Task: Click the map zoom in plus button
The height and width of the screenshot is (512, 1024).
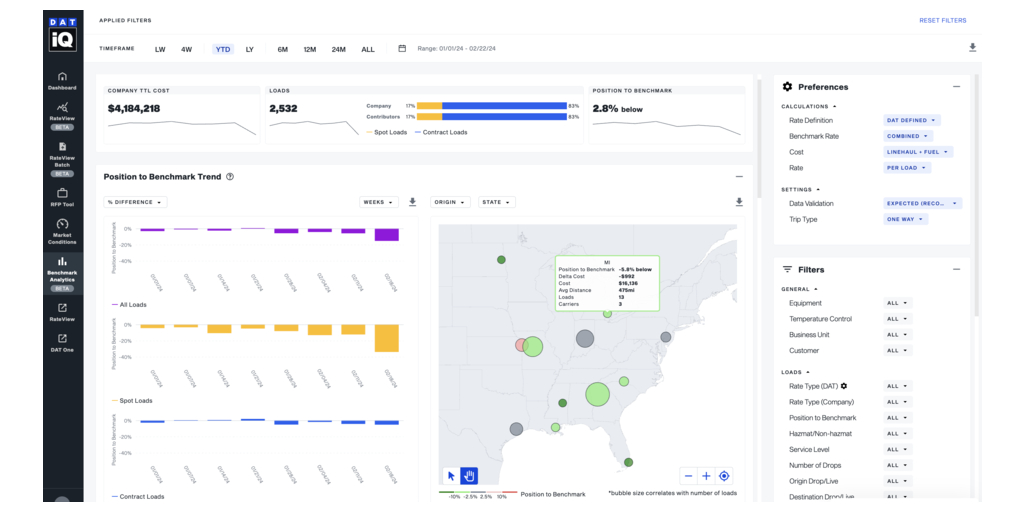Action: click(706, 476)
